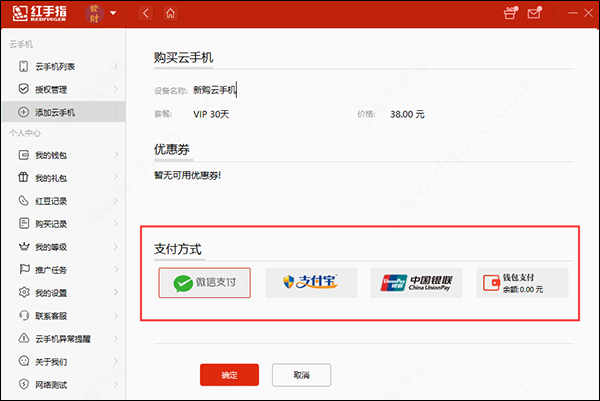Select 中国银联 UnionPay payment
This screenshot has height=401, width=600.
[416, 283]
